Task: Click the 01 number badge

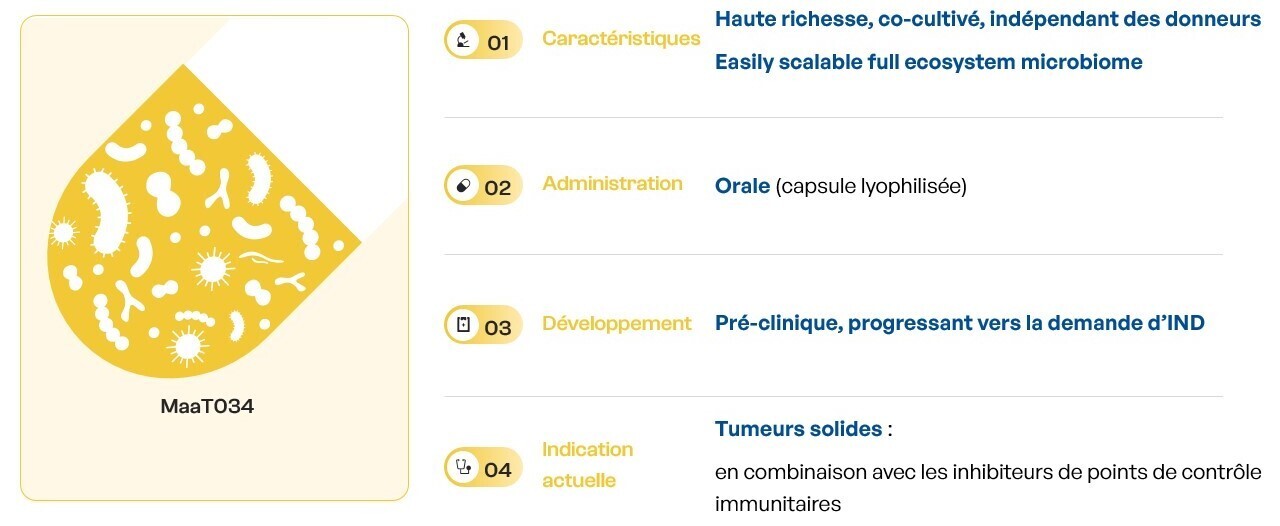Action: coord(498,42)
